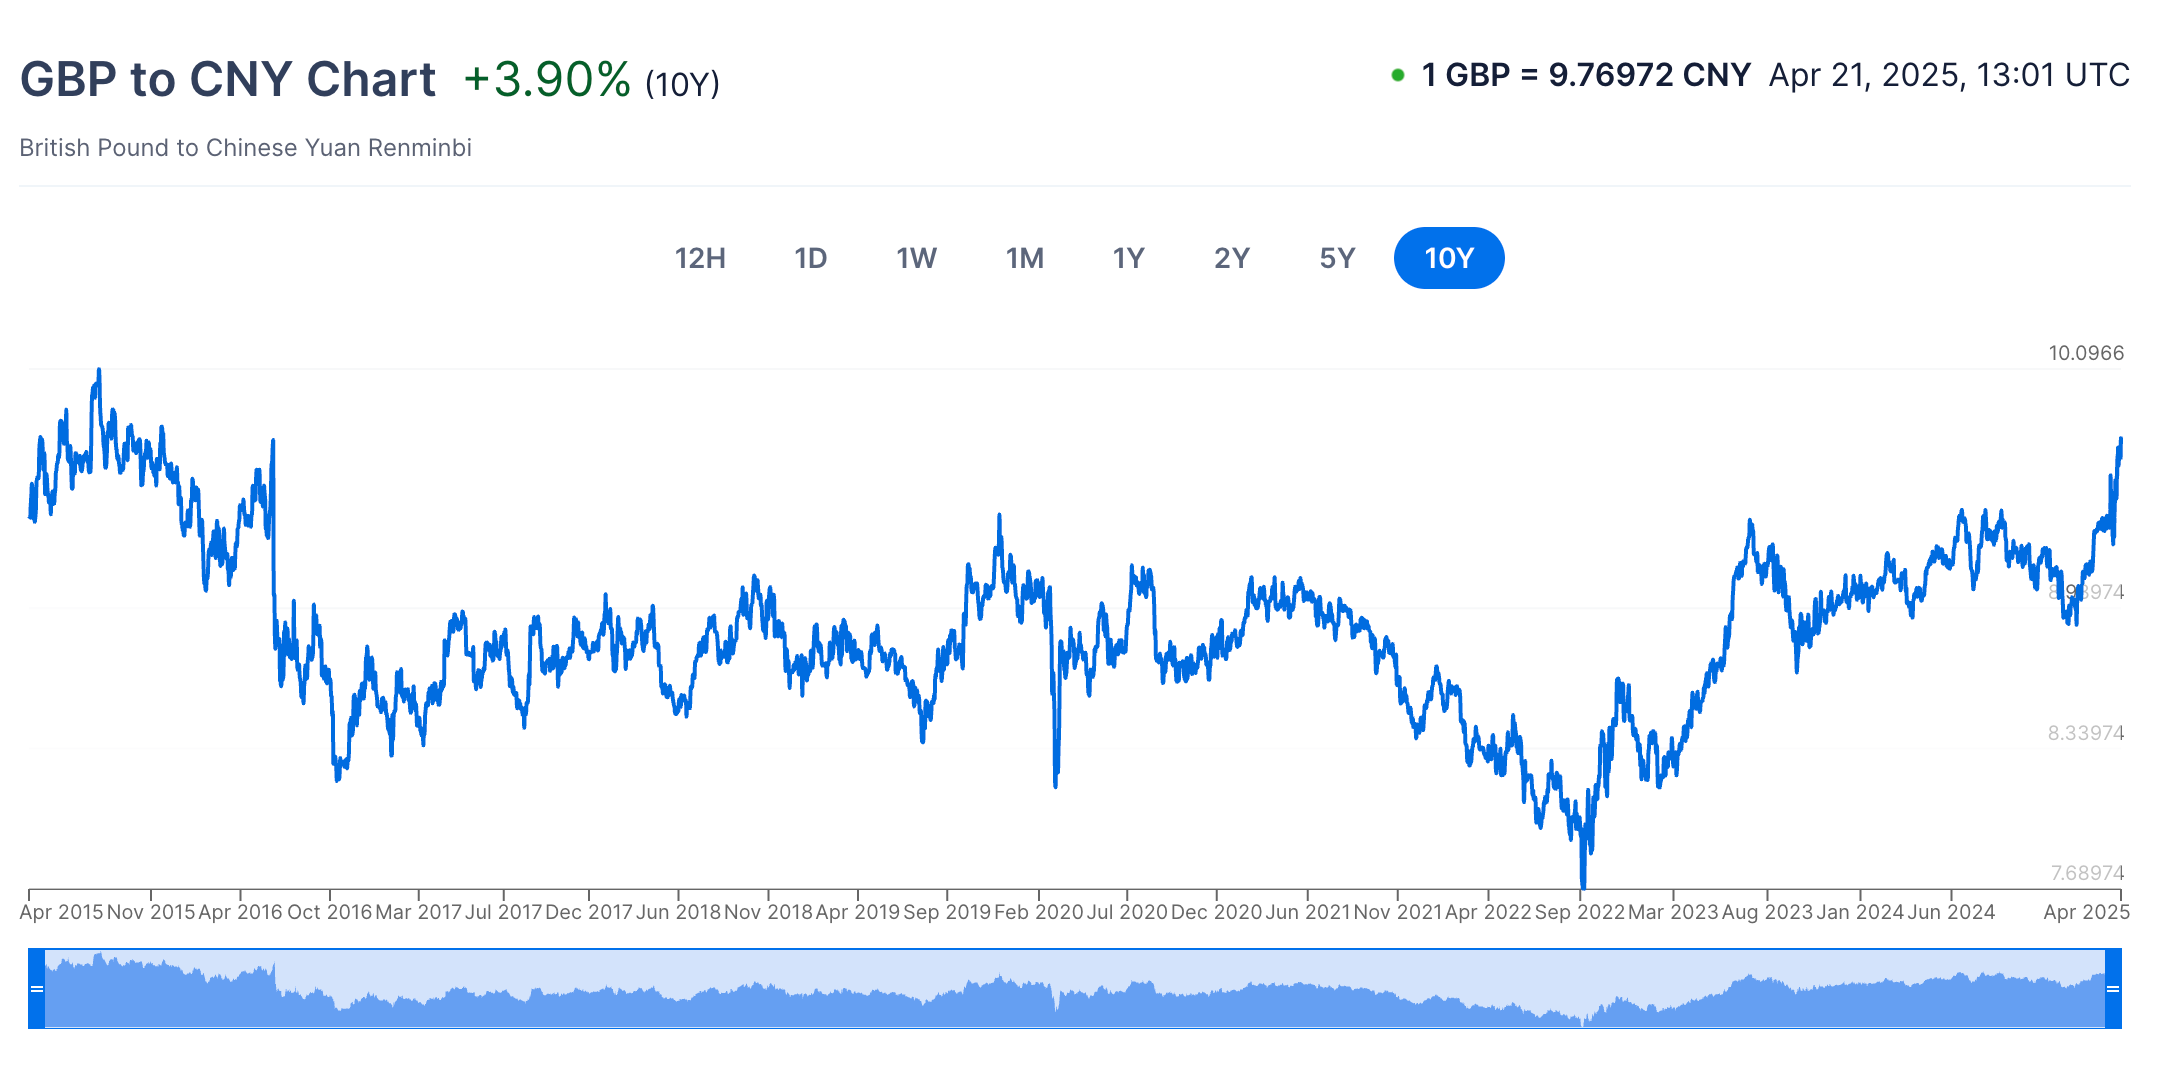Select the 12H time range

pyautogui.click(x=700, y=258)
